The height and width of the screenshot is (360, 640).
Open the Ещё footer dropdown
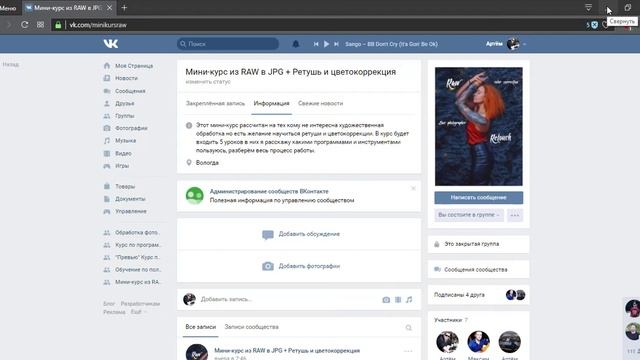pos(138,312)
